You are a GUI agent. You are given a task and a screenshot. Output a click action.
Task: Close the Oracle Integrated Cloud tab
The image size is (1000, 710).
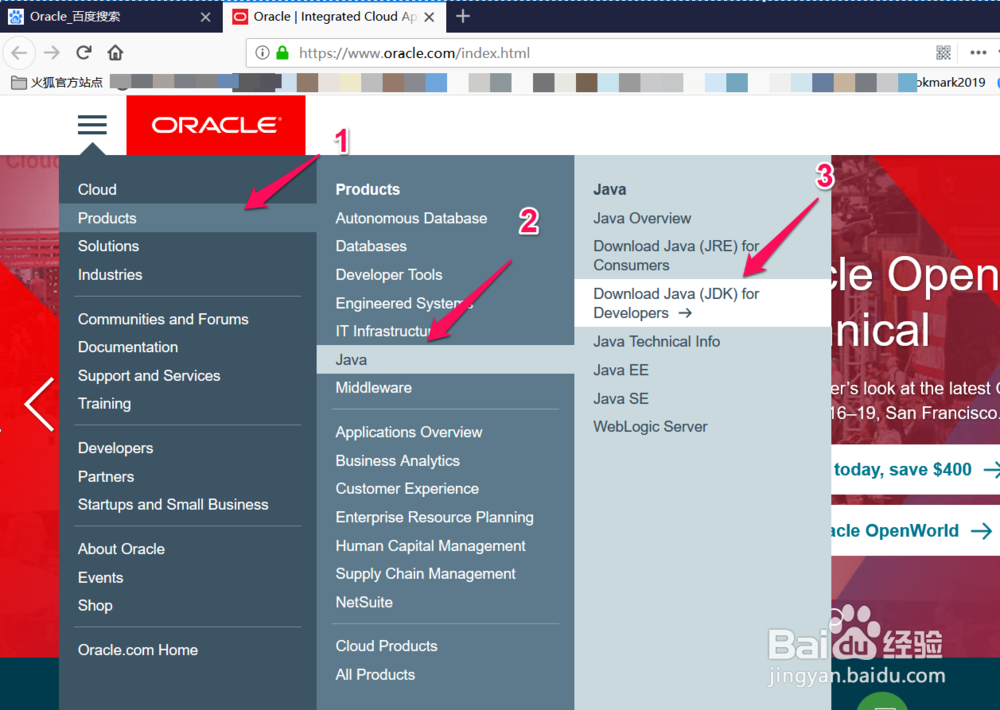pos(429,17)
